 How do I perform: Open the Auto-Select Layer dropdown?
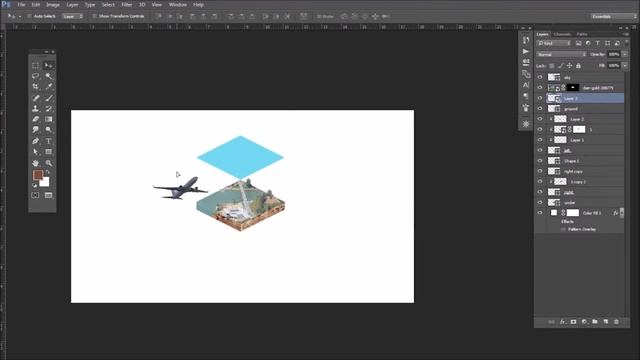click(x=73, y=16)
